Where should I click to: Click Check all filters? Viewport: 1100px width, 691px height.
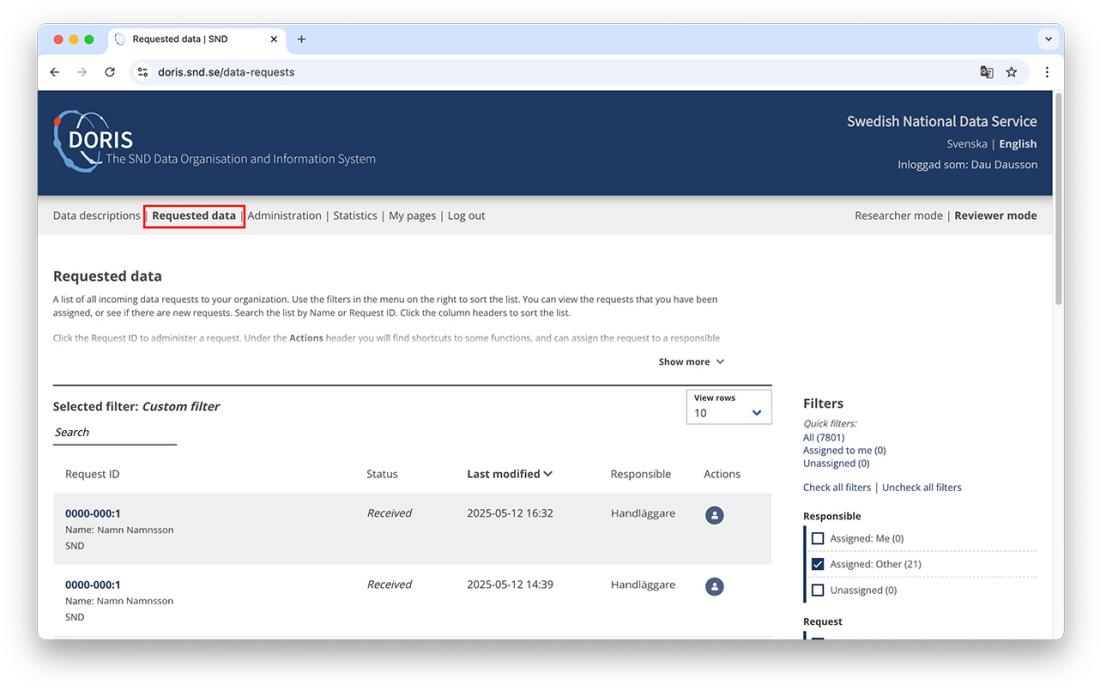tap(836, 488)
